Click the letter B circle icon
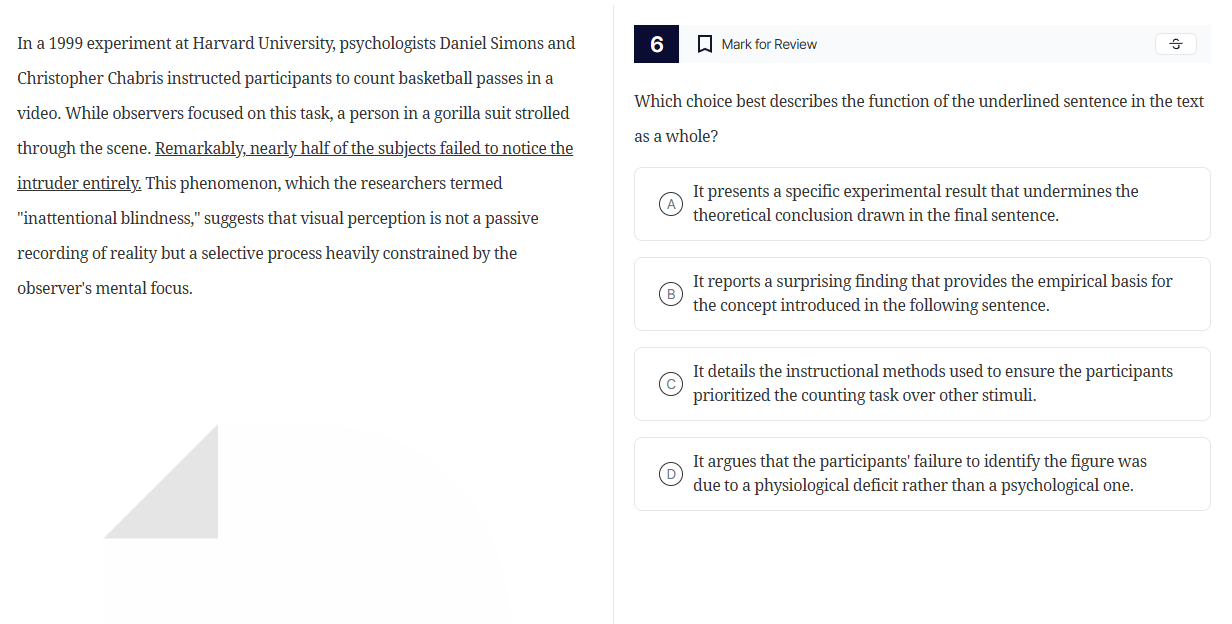The image size is (1232, 624). [x=673, y=294]
